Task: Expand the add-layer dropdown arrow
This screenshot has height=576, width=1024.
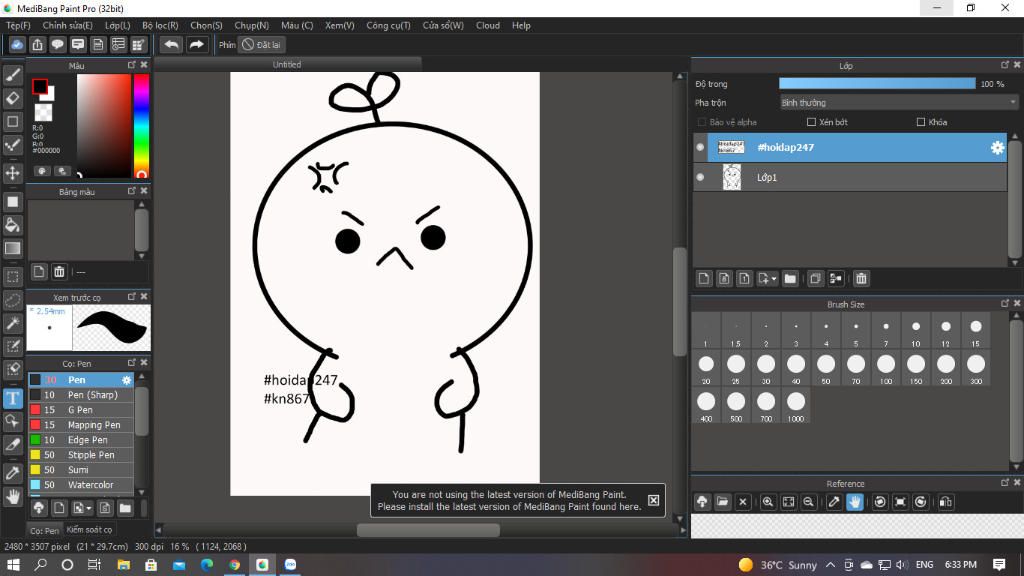Action: click(774, 279)
